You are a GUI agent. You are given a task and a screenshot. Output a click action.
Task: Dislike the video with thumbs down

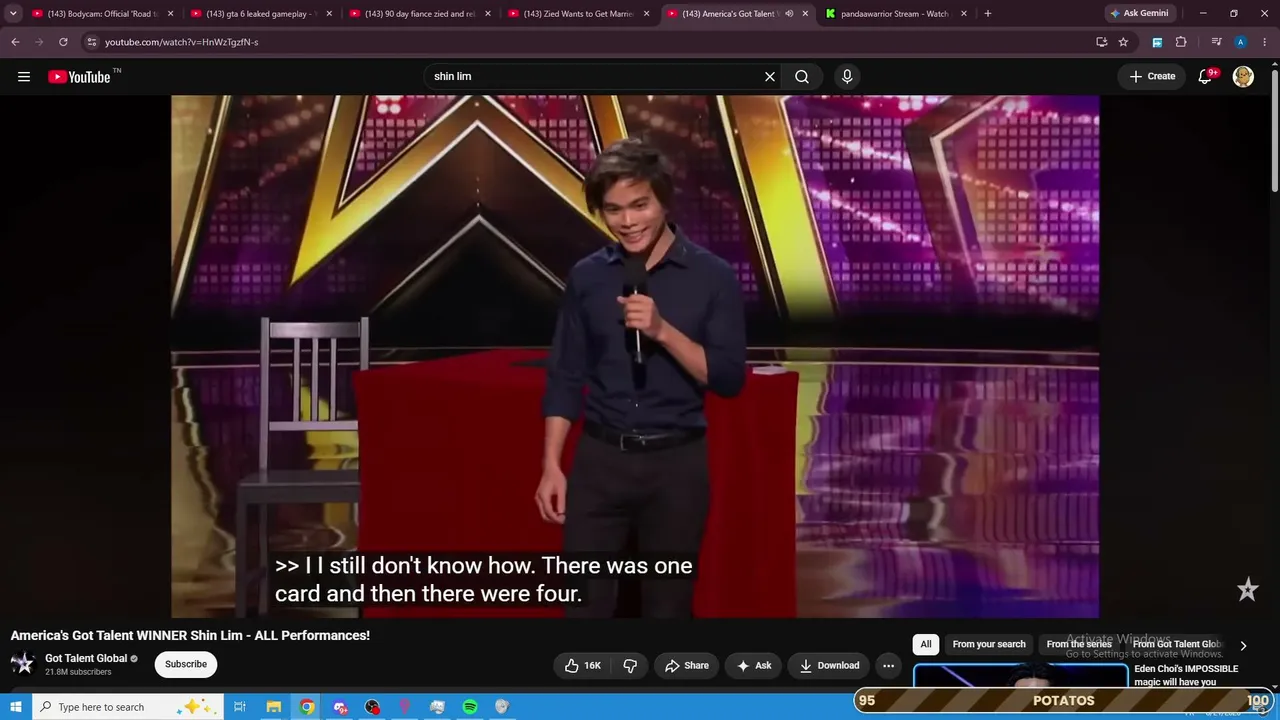[630, 666]
